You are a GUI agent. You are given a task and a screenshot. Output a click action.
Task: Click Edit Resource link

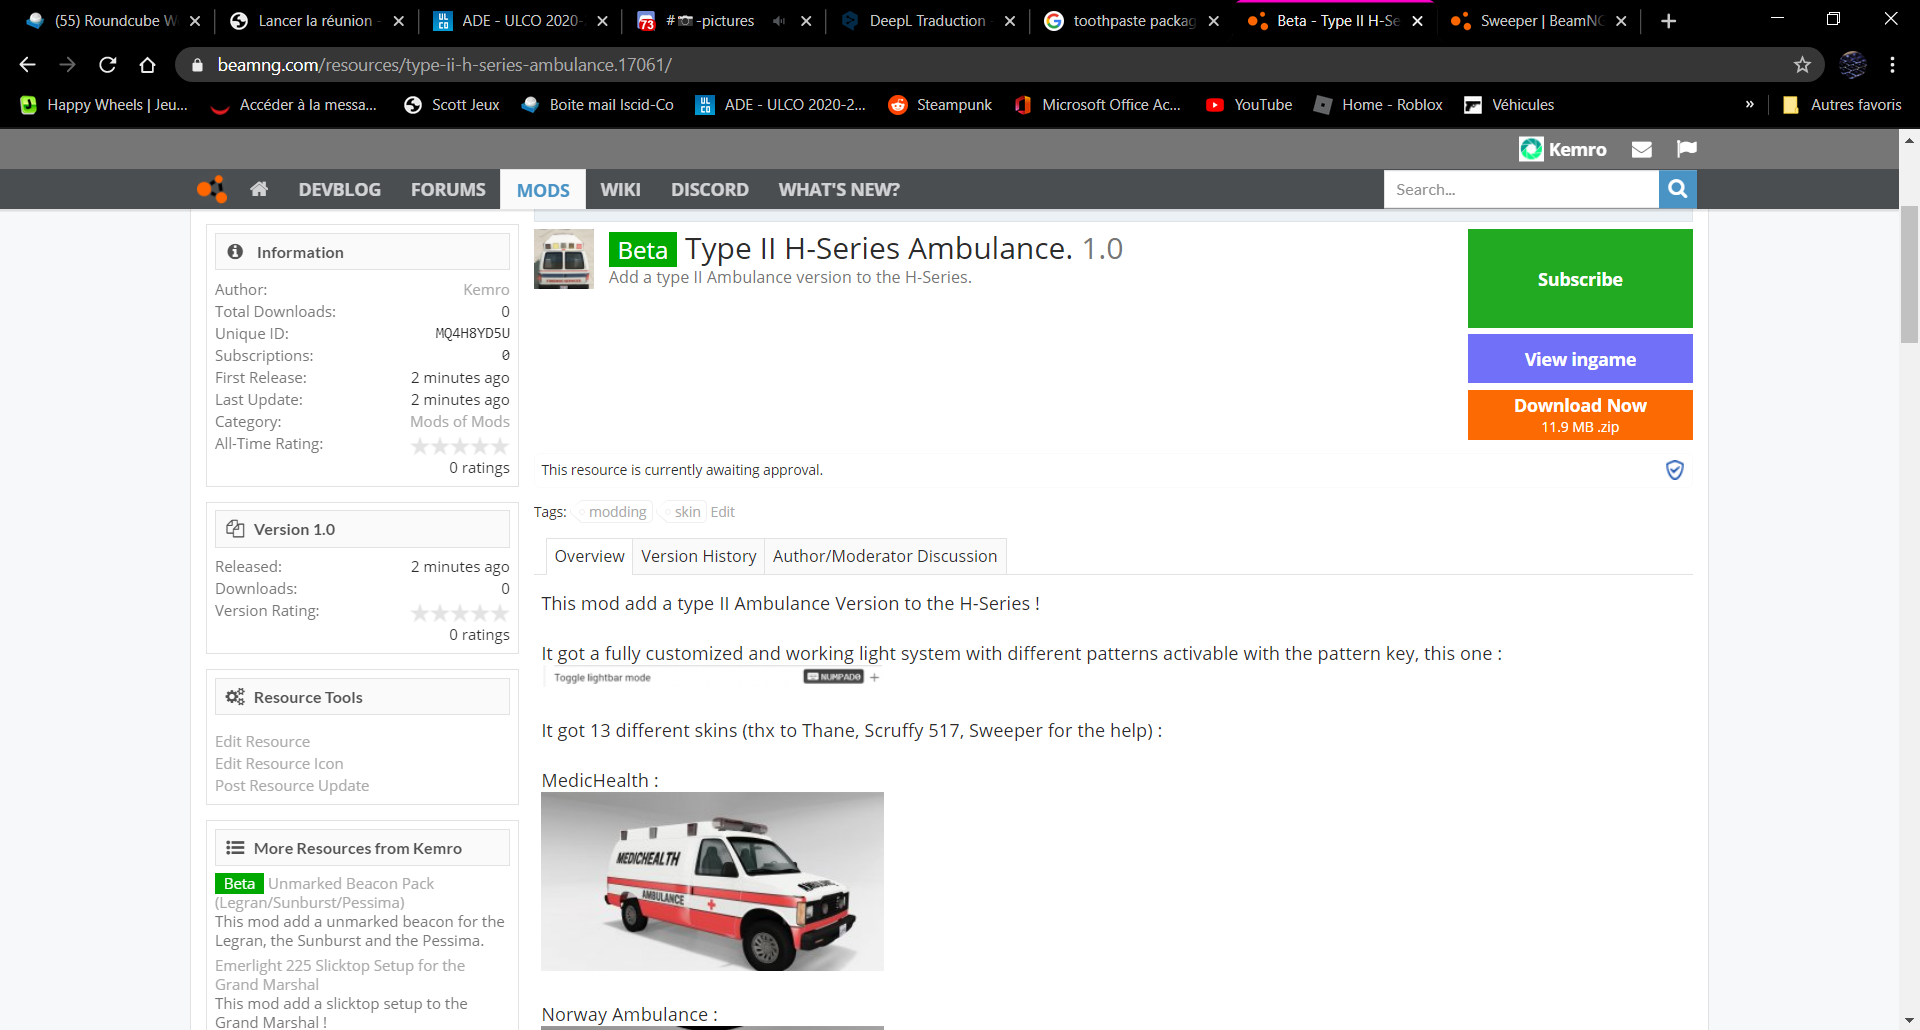pos(262,741)
